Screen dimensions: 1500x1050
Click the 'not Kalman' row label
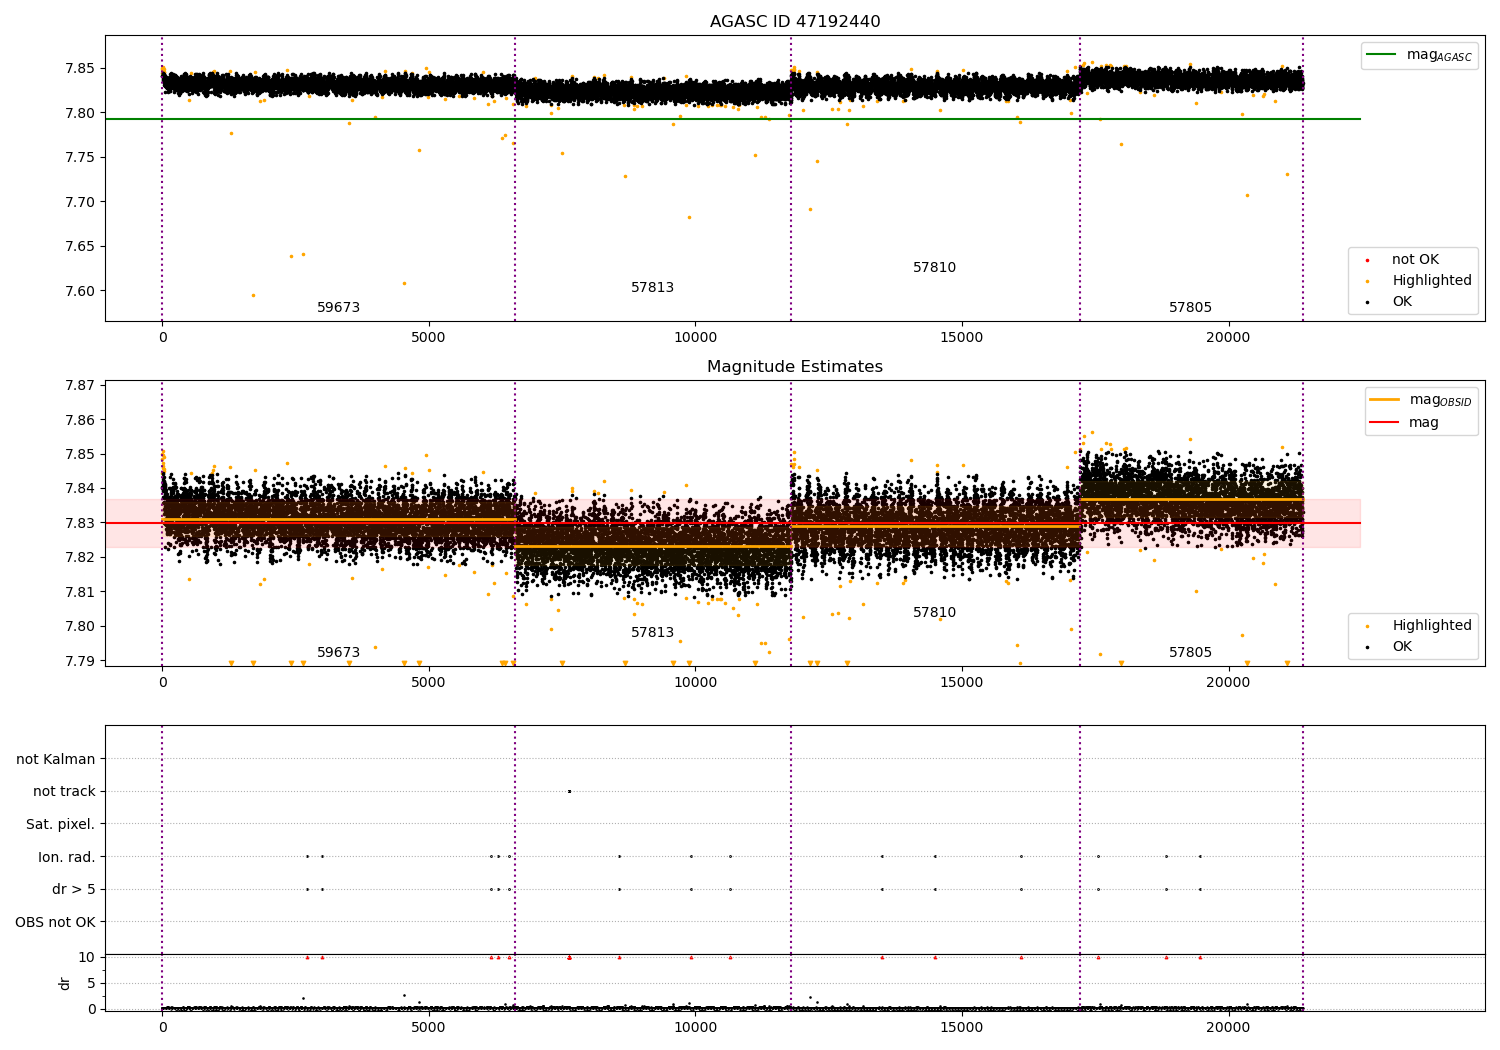(56, 759)
